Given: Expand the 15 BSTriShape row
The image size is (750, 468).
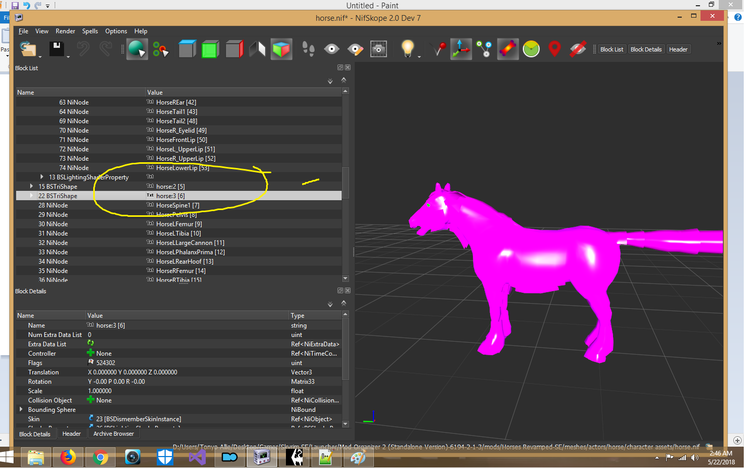Looking at the screenshot, I should 32,186.
